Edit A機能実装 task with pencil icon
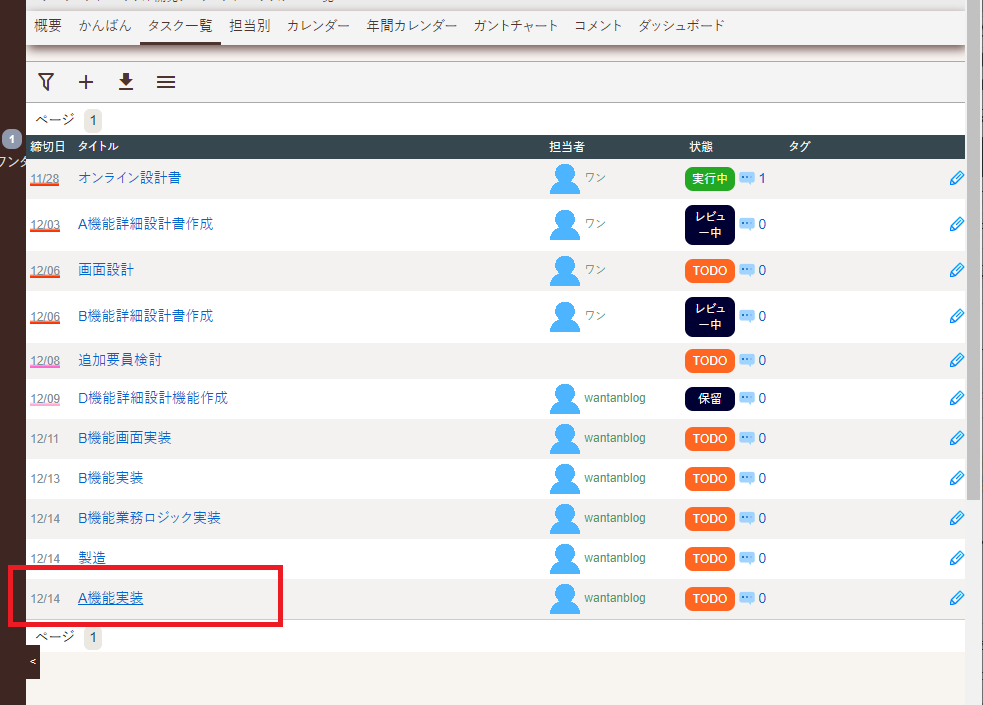The image size is (983, 705). [957, 598]
